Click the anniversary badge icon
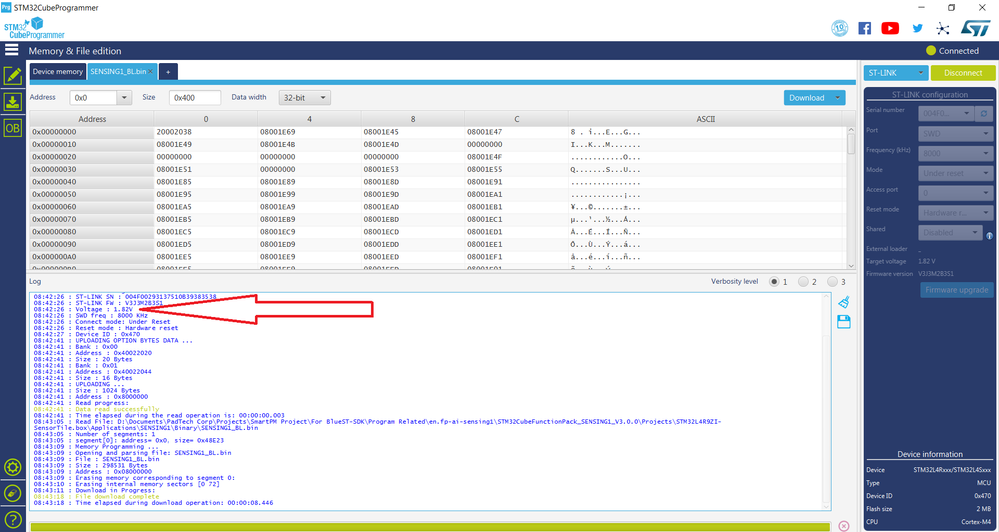Image resolution: width=999 pixels, height=532 pixels. (x=840, y=28)
